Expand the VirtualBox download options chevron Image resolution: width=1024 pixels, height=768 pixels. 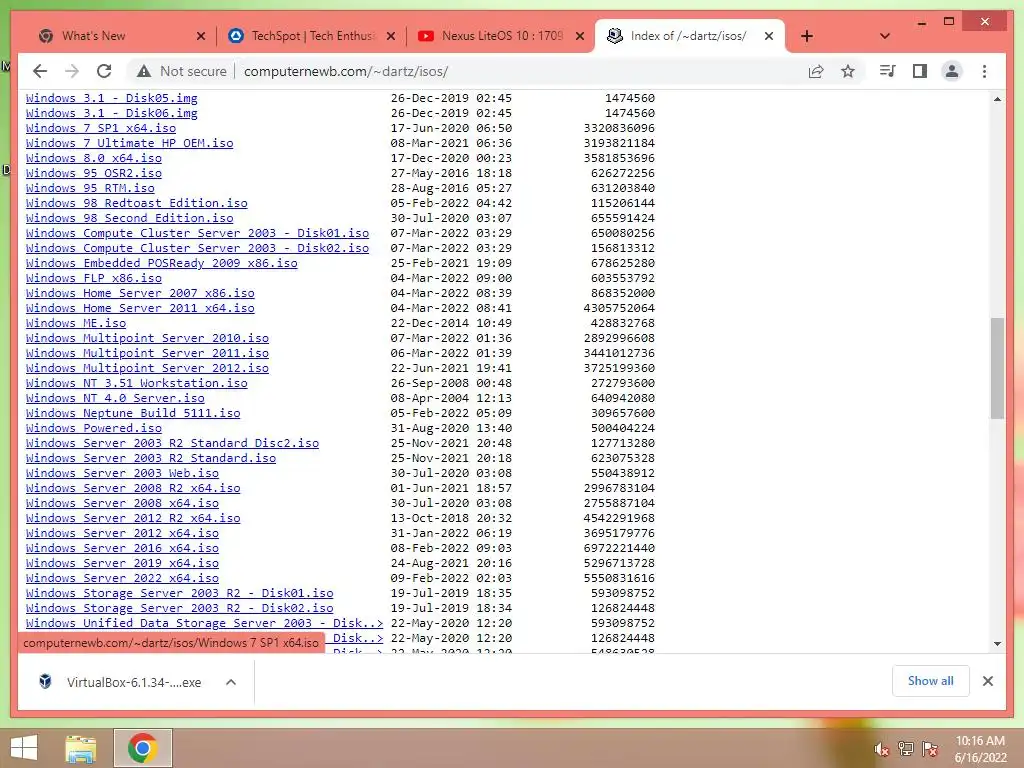click(x=231, y=682)
